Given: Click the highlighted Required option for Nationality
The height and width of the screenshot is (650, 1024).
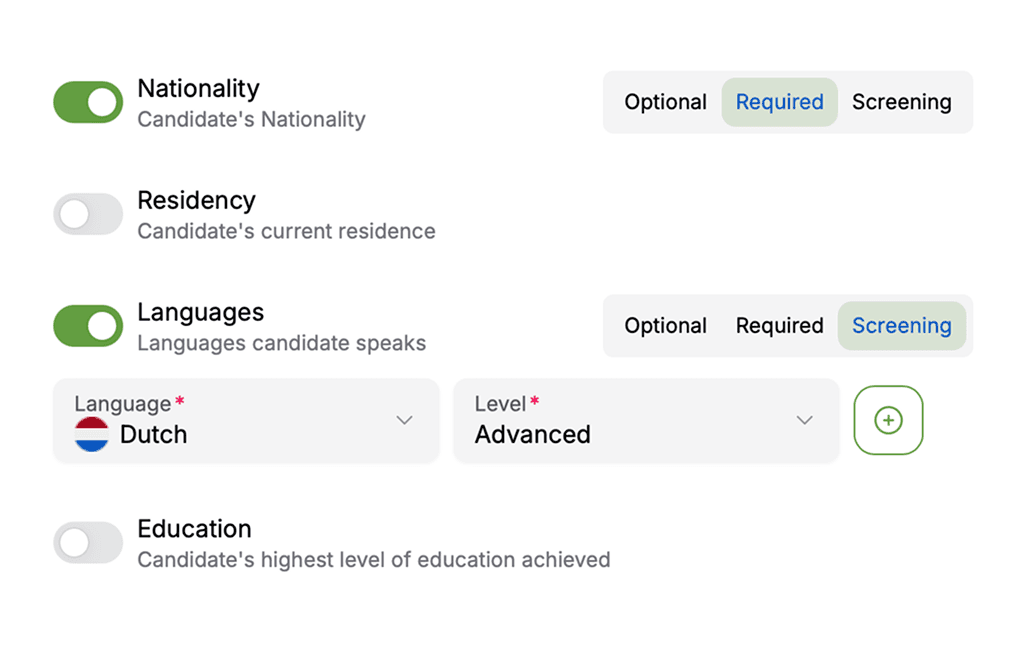Looking at the screenshot, I should pyautogui.click(x=779, y=101).
